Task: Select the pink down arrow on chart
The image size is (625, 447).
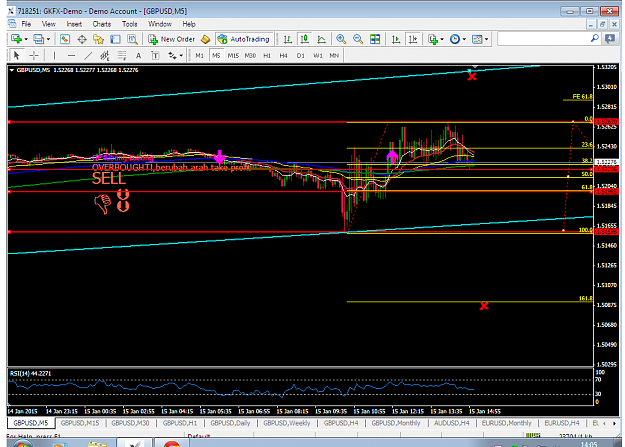Action: point(220,157)
